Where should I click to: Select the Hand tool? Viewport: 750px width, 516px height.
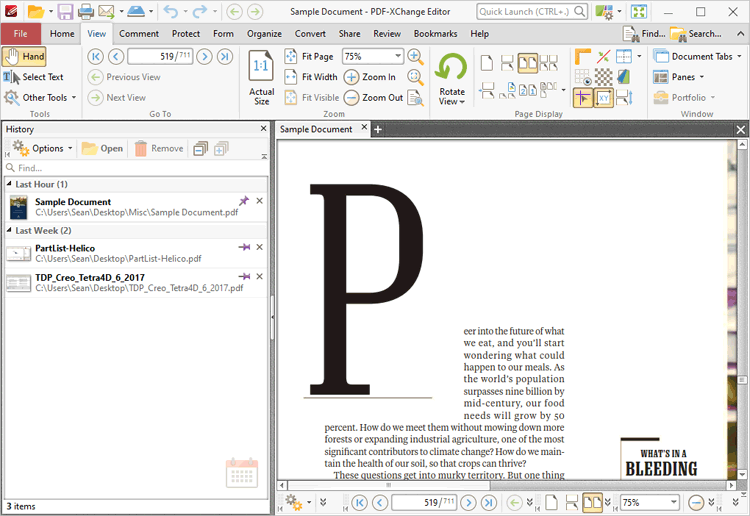25,56
